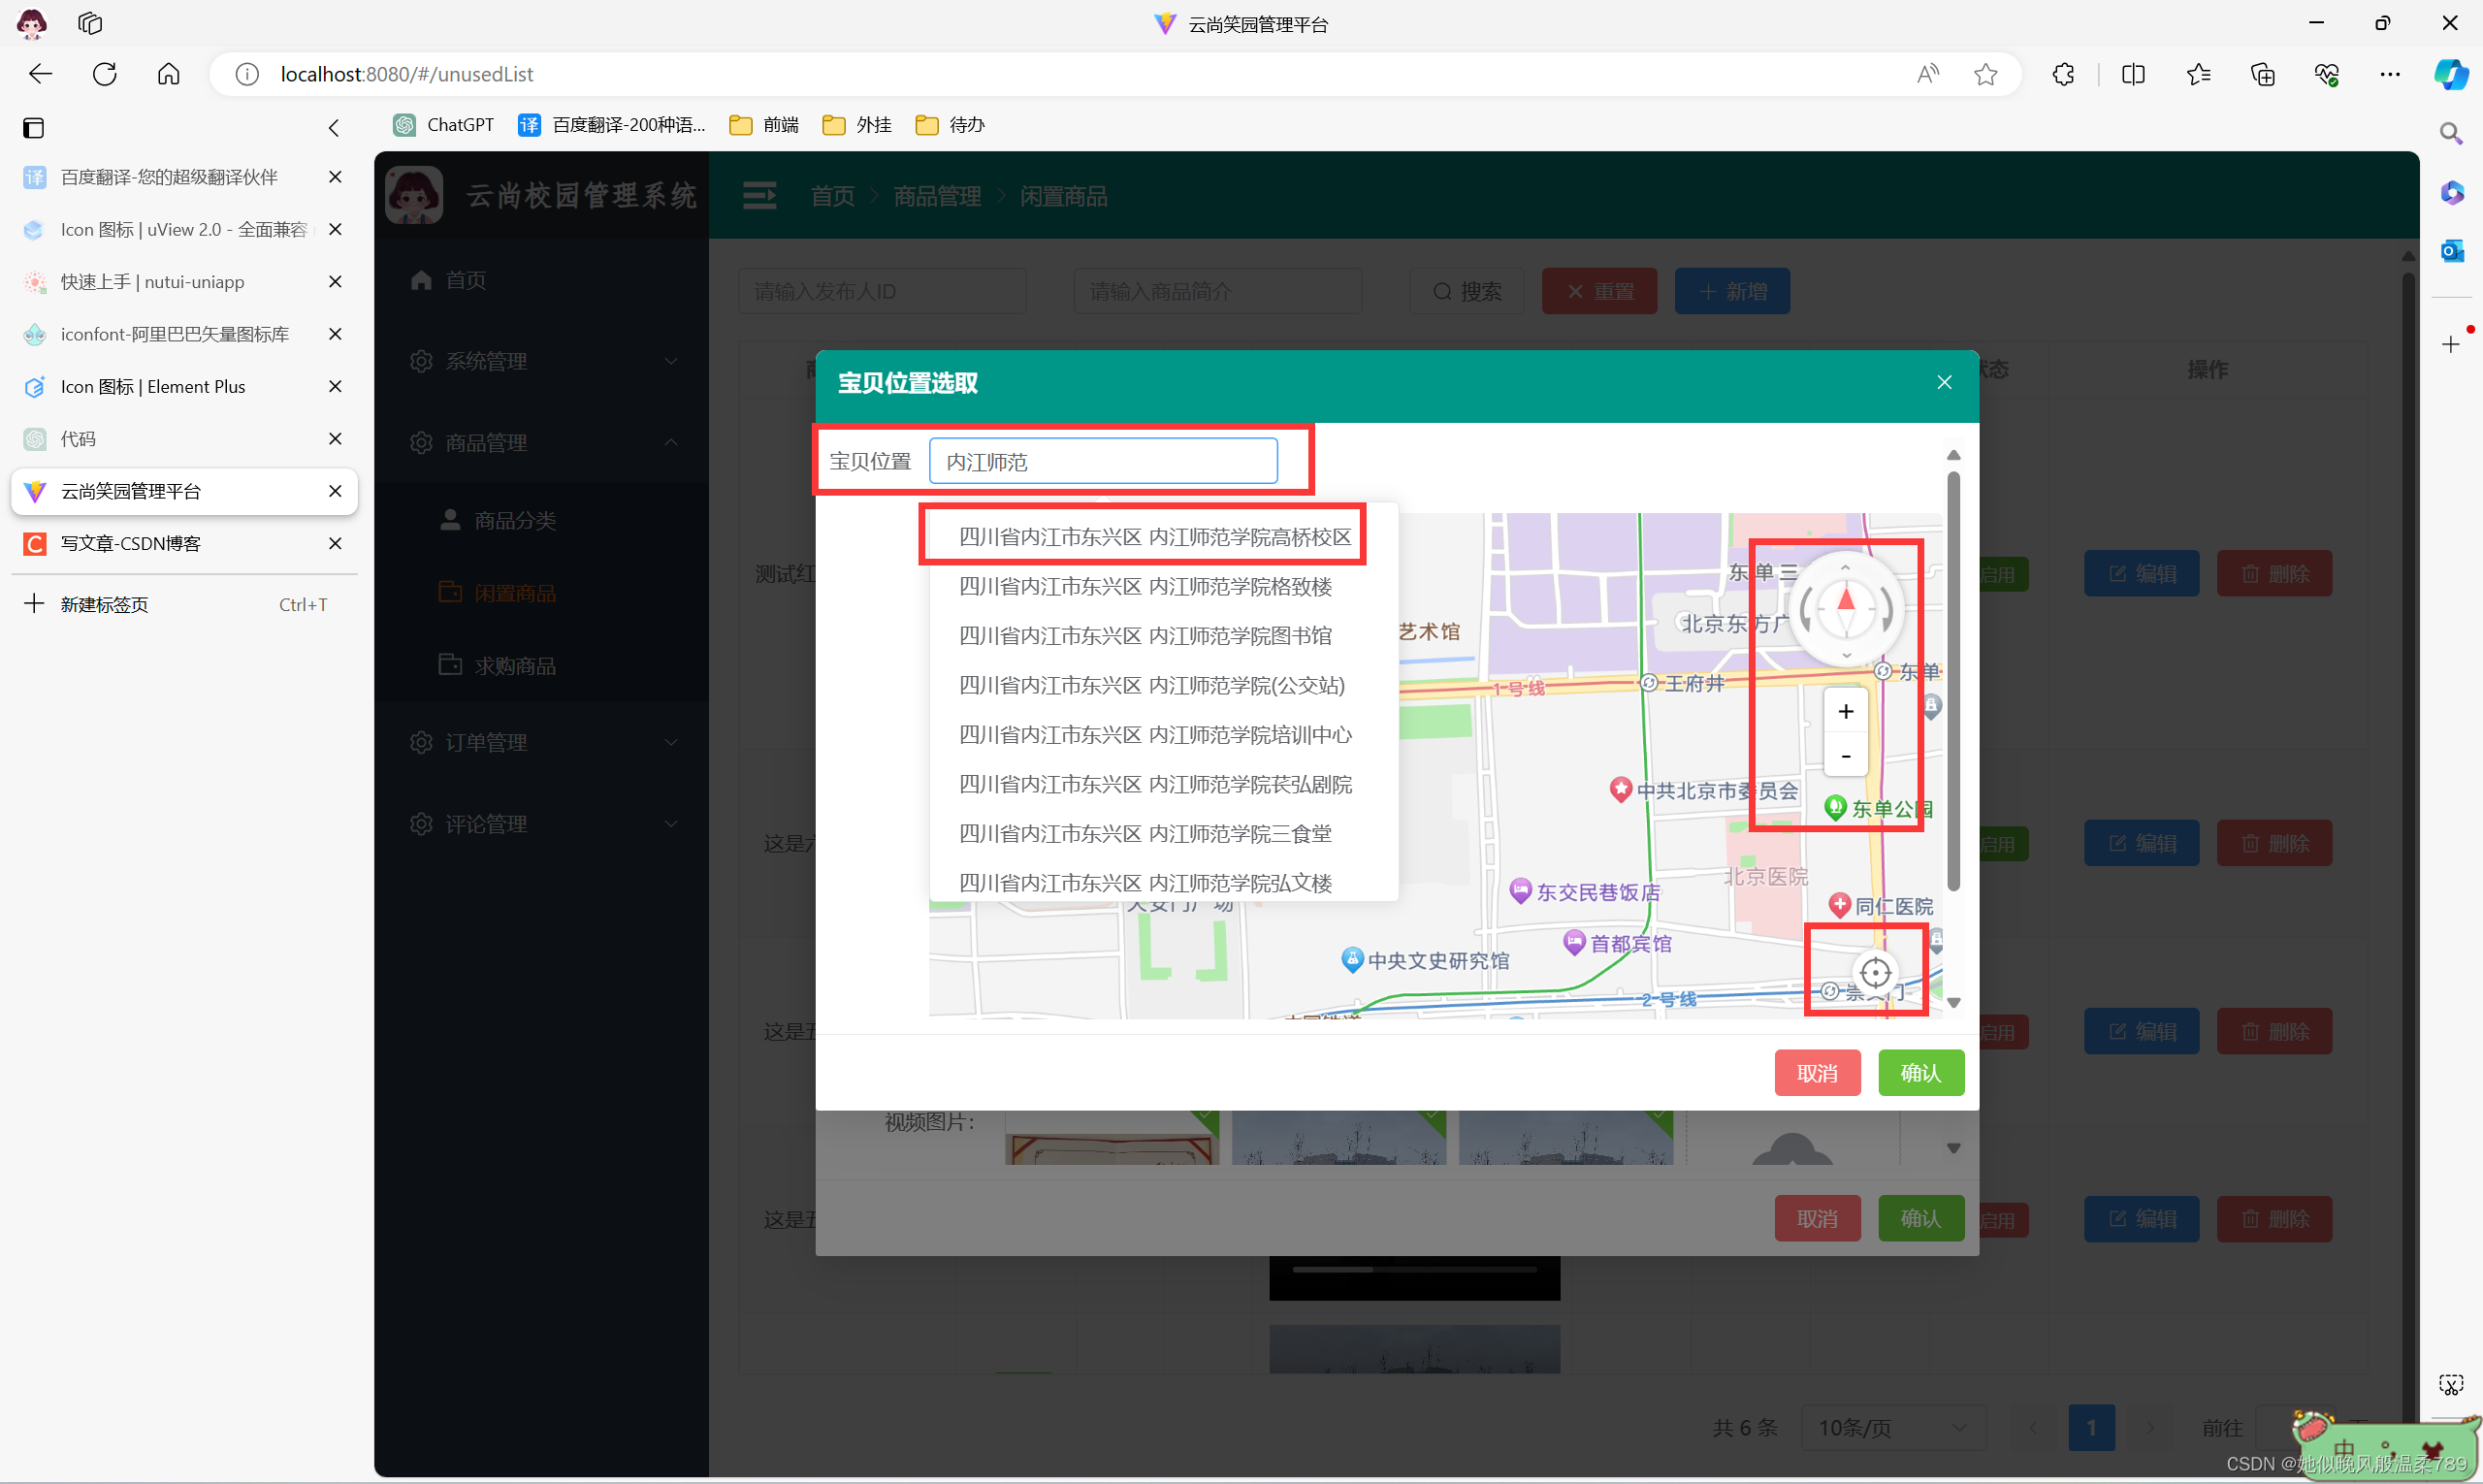This screenshot has width=2483, height=1484.
Task: Open the browser settings and more menu
Action: click(2390, 74)
